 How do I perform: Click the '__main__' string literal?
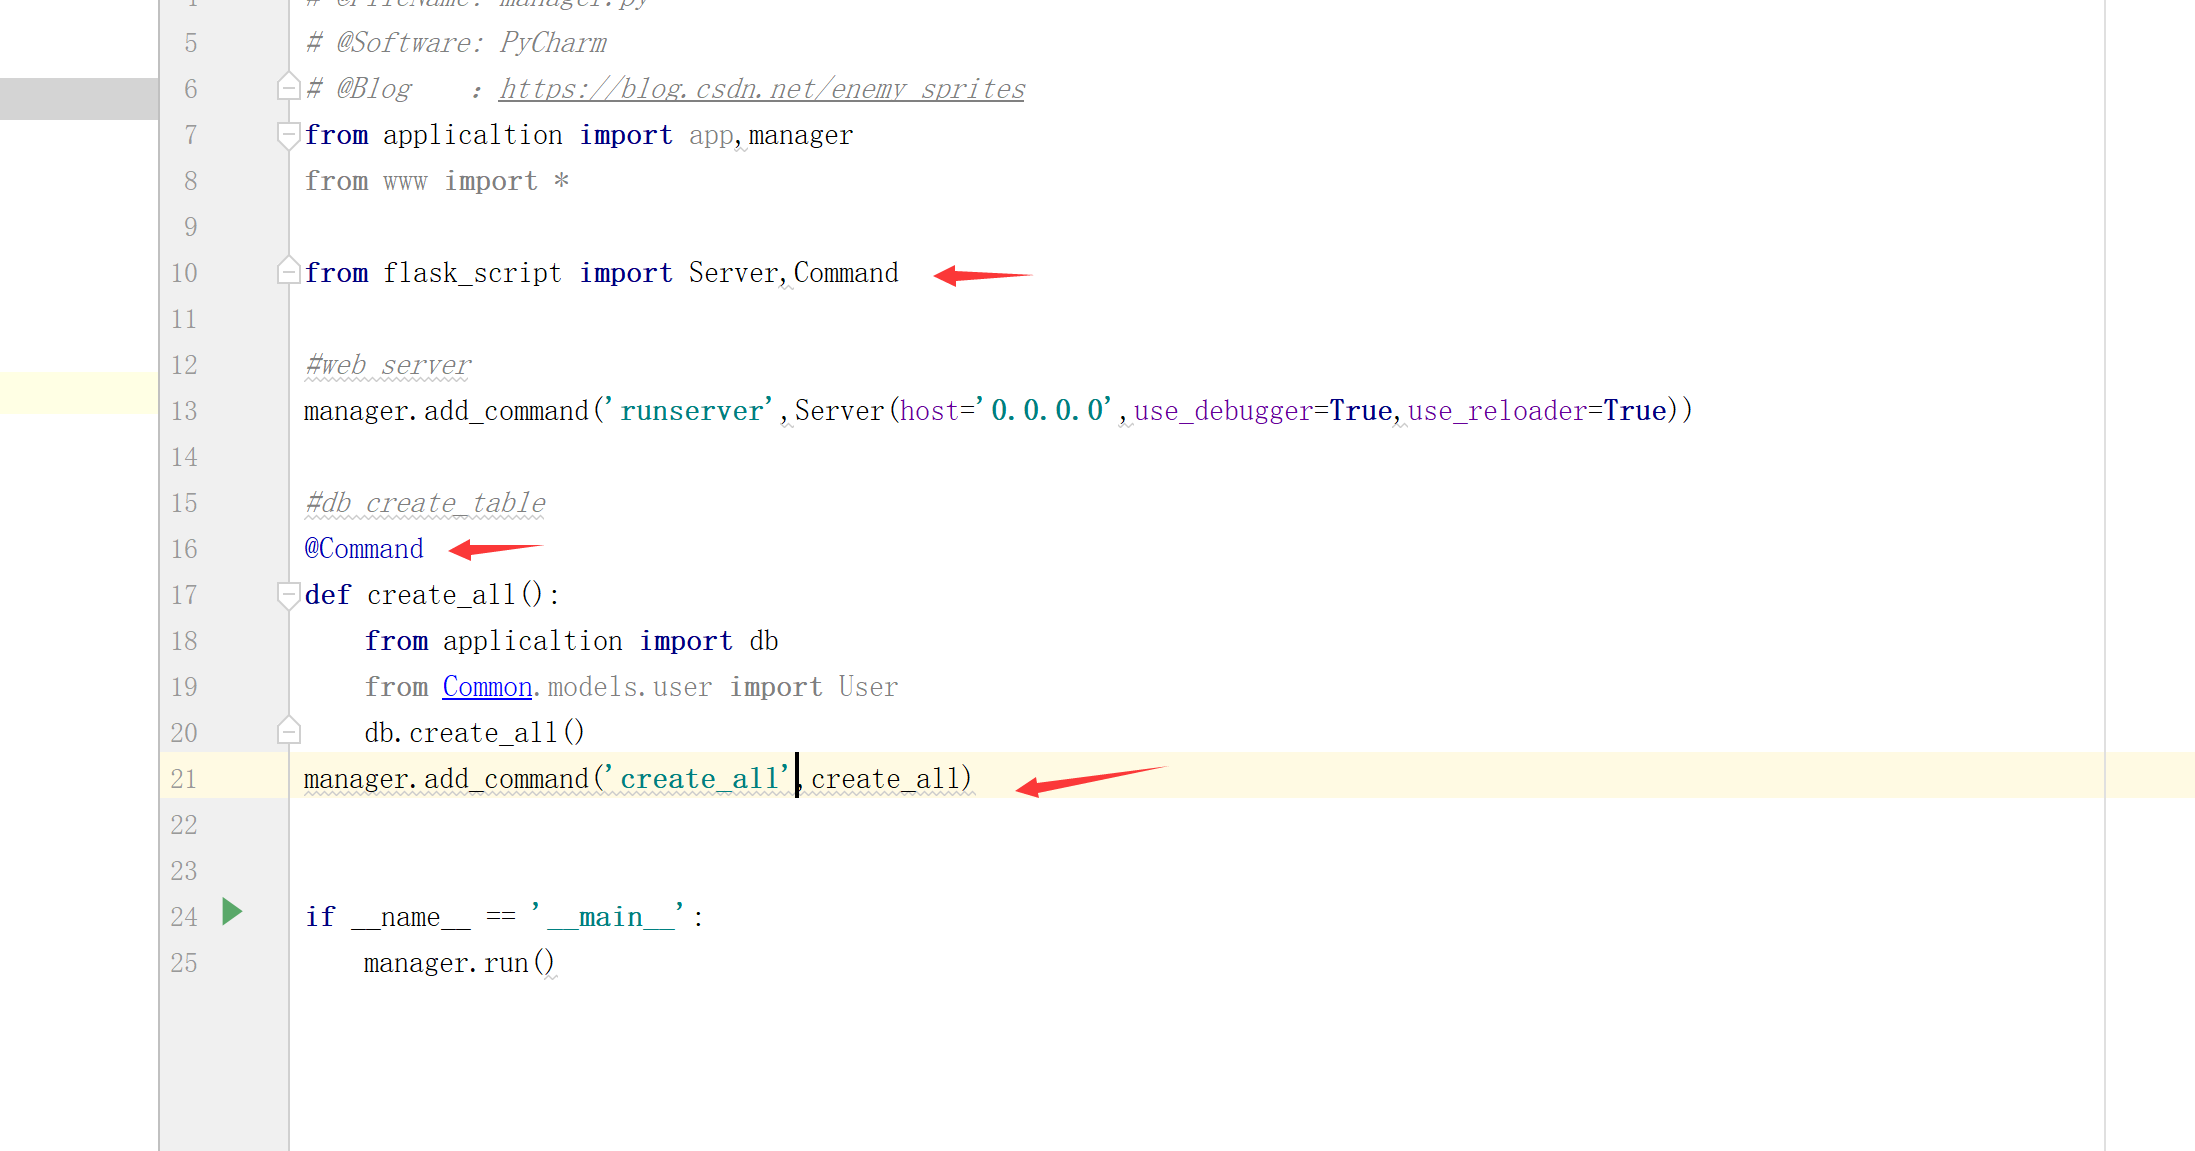pos(609,917)
